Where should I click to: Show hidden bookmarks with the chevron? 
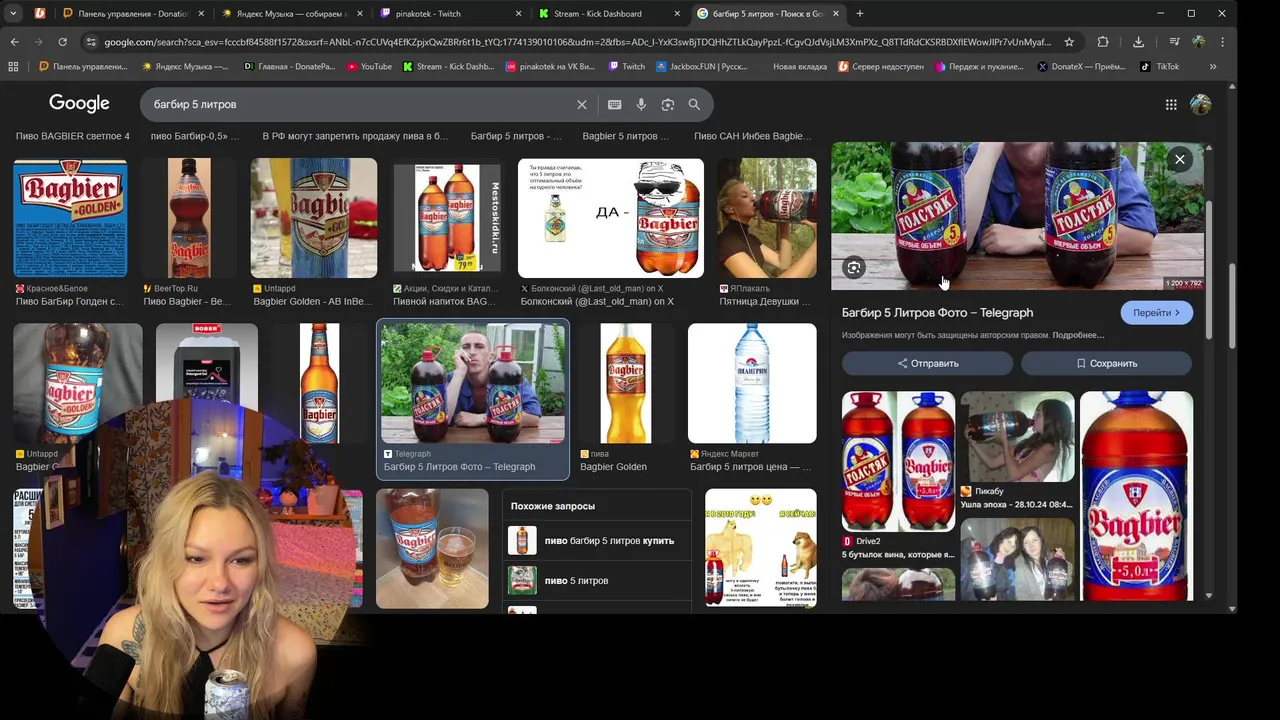click(1213, 66)
